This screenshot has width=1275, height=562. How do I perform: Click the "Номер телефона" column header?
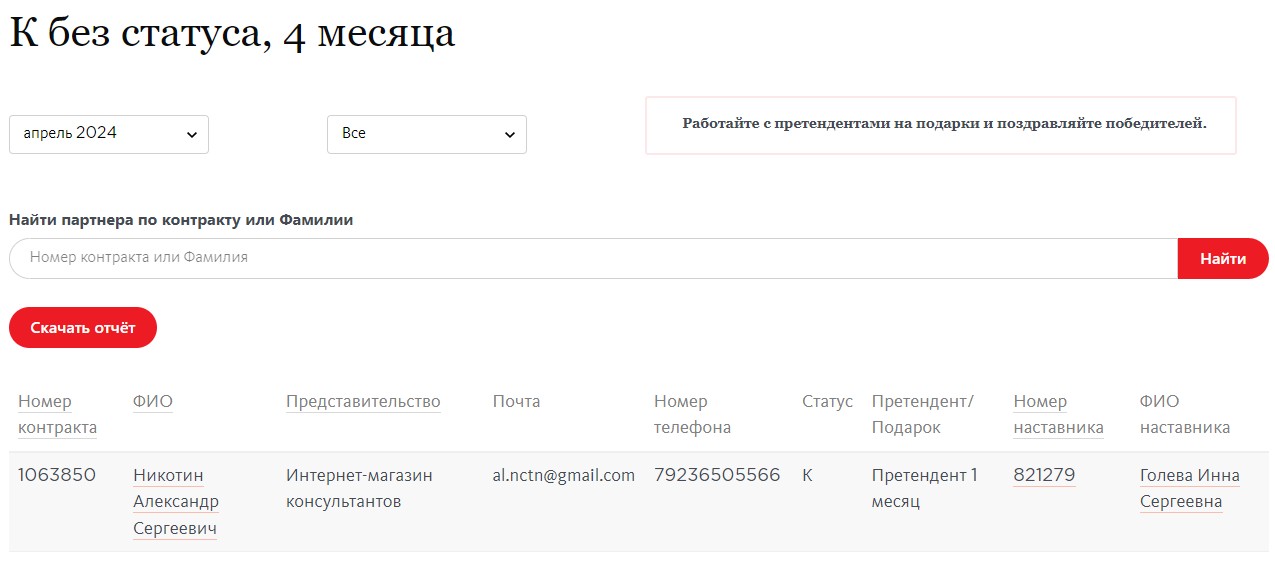(692, 414)
